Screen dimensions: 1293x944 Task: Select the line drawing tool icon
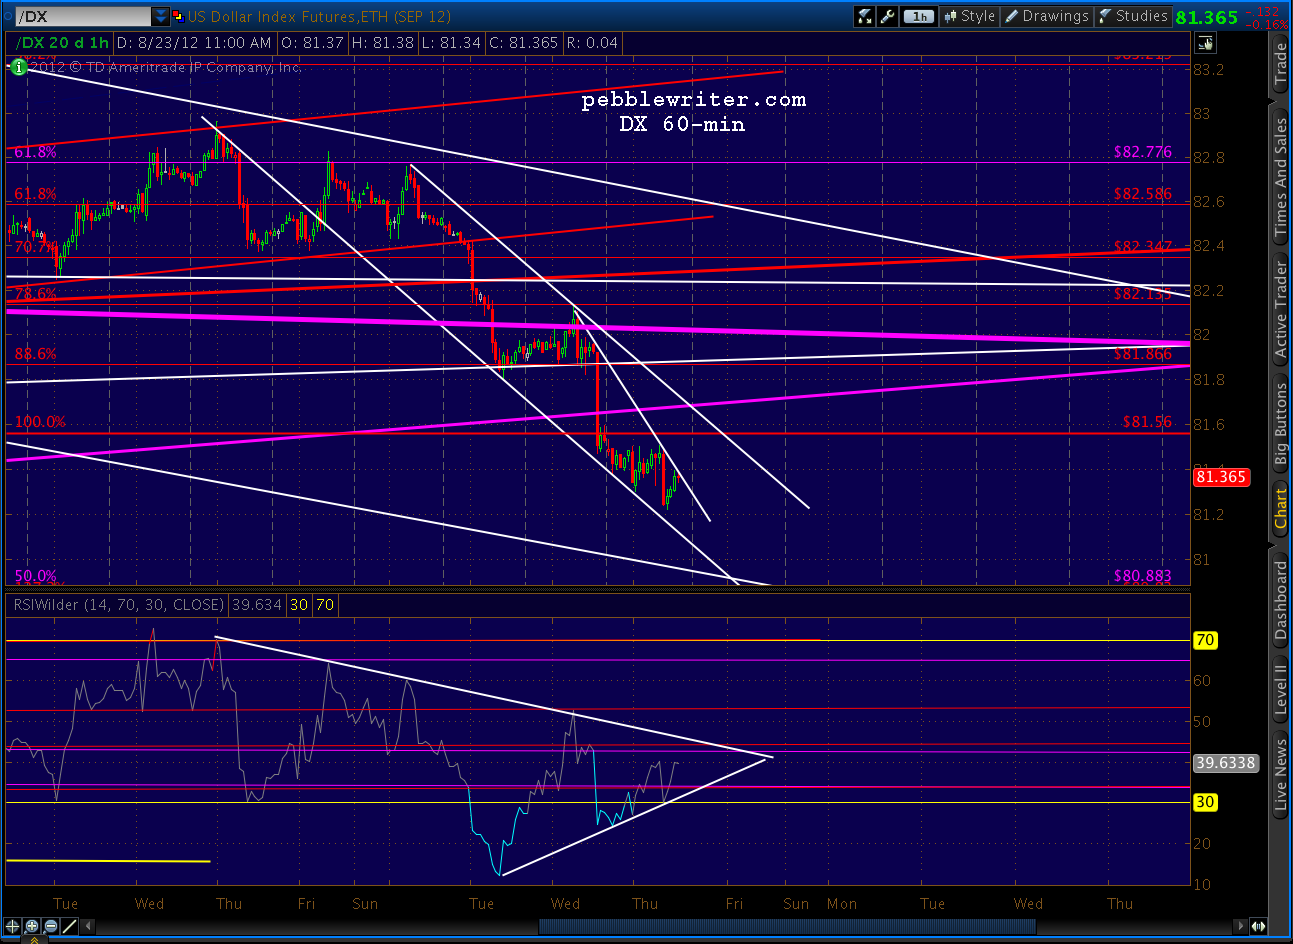(69, 926)
